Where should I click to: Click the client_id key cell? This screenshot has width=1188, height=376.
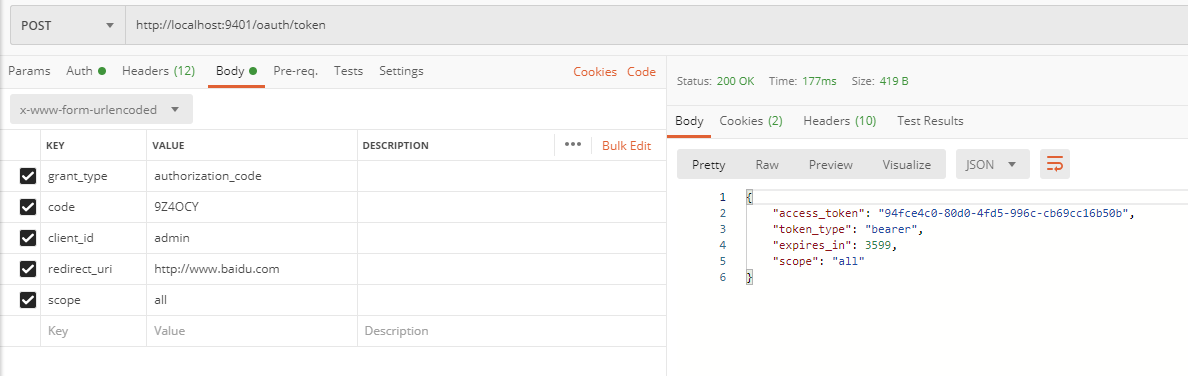click(x=93, y=238)
